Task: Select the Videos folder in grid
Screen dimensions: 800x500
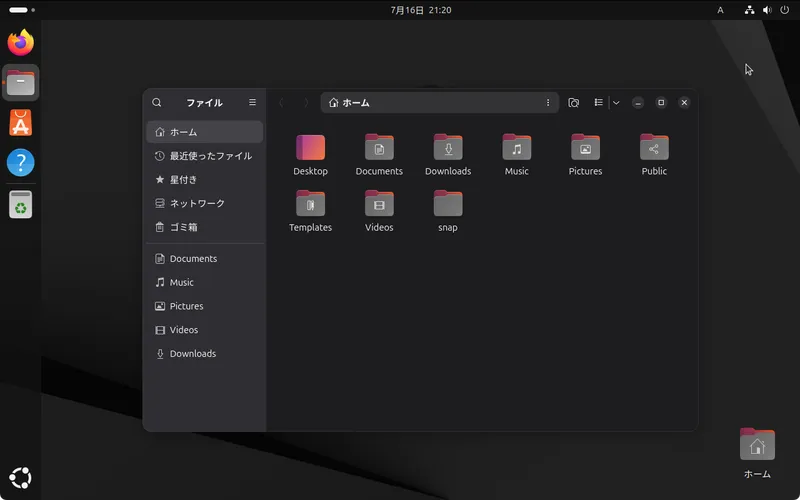Action: [379, 204]
